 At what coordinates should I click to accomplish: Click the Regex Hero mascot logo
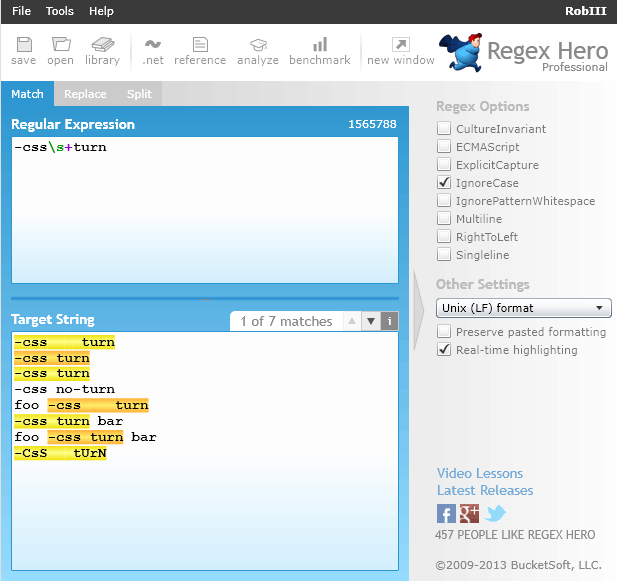coord(461,52)
